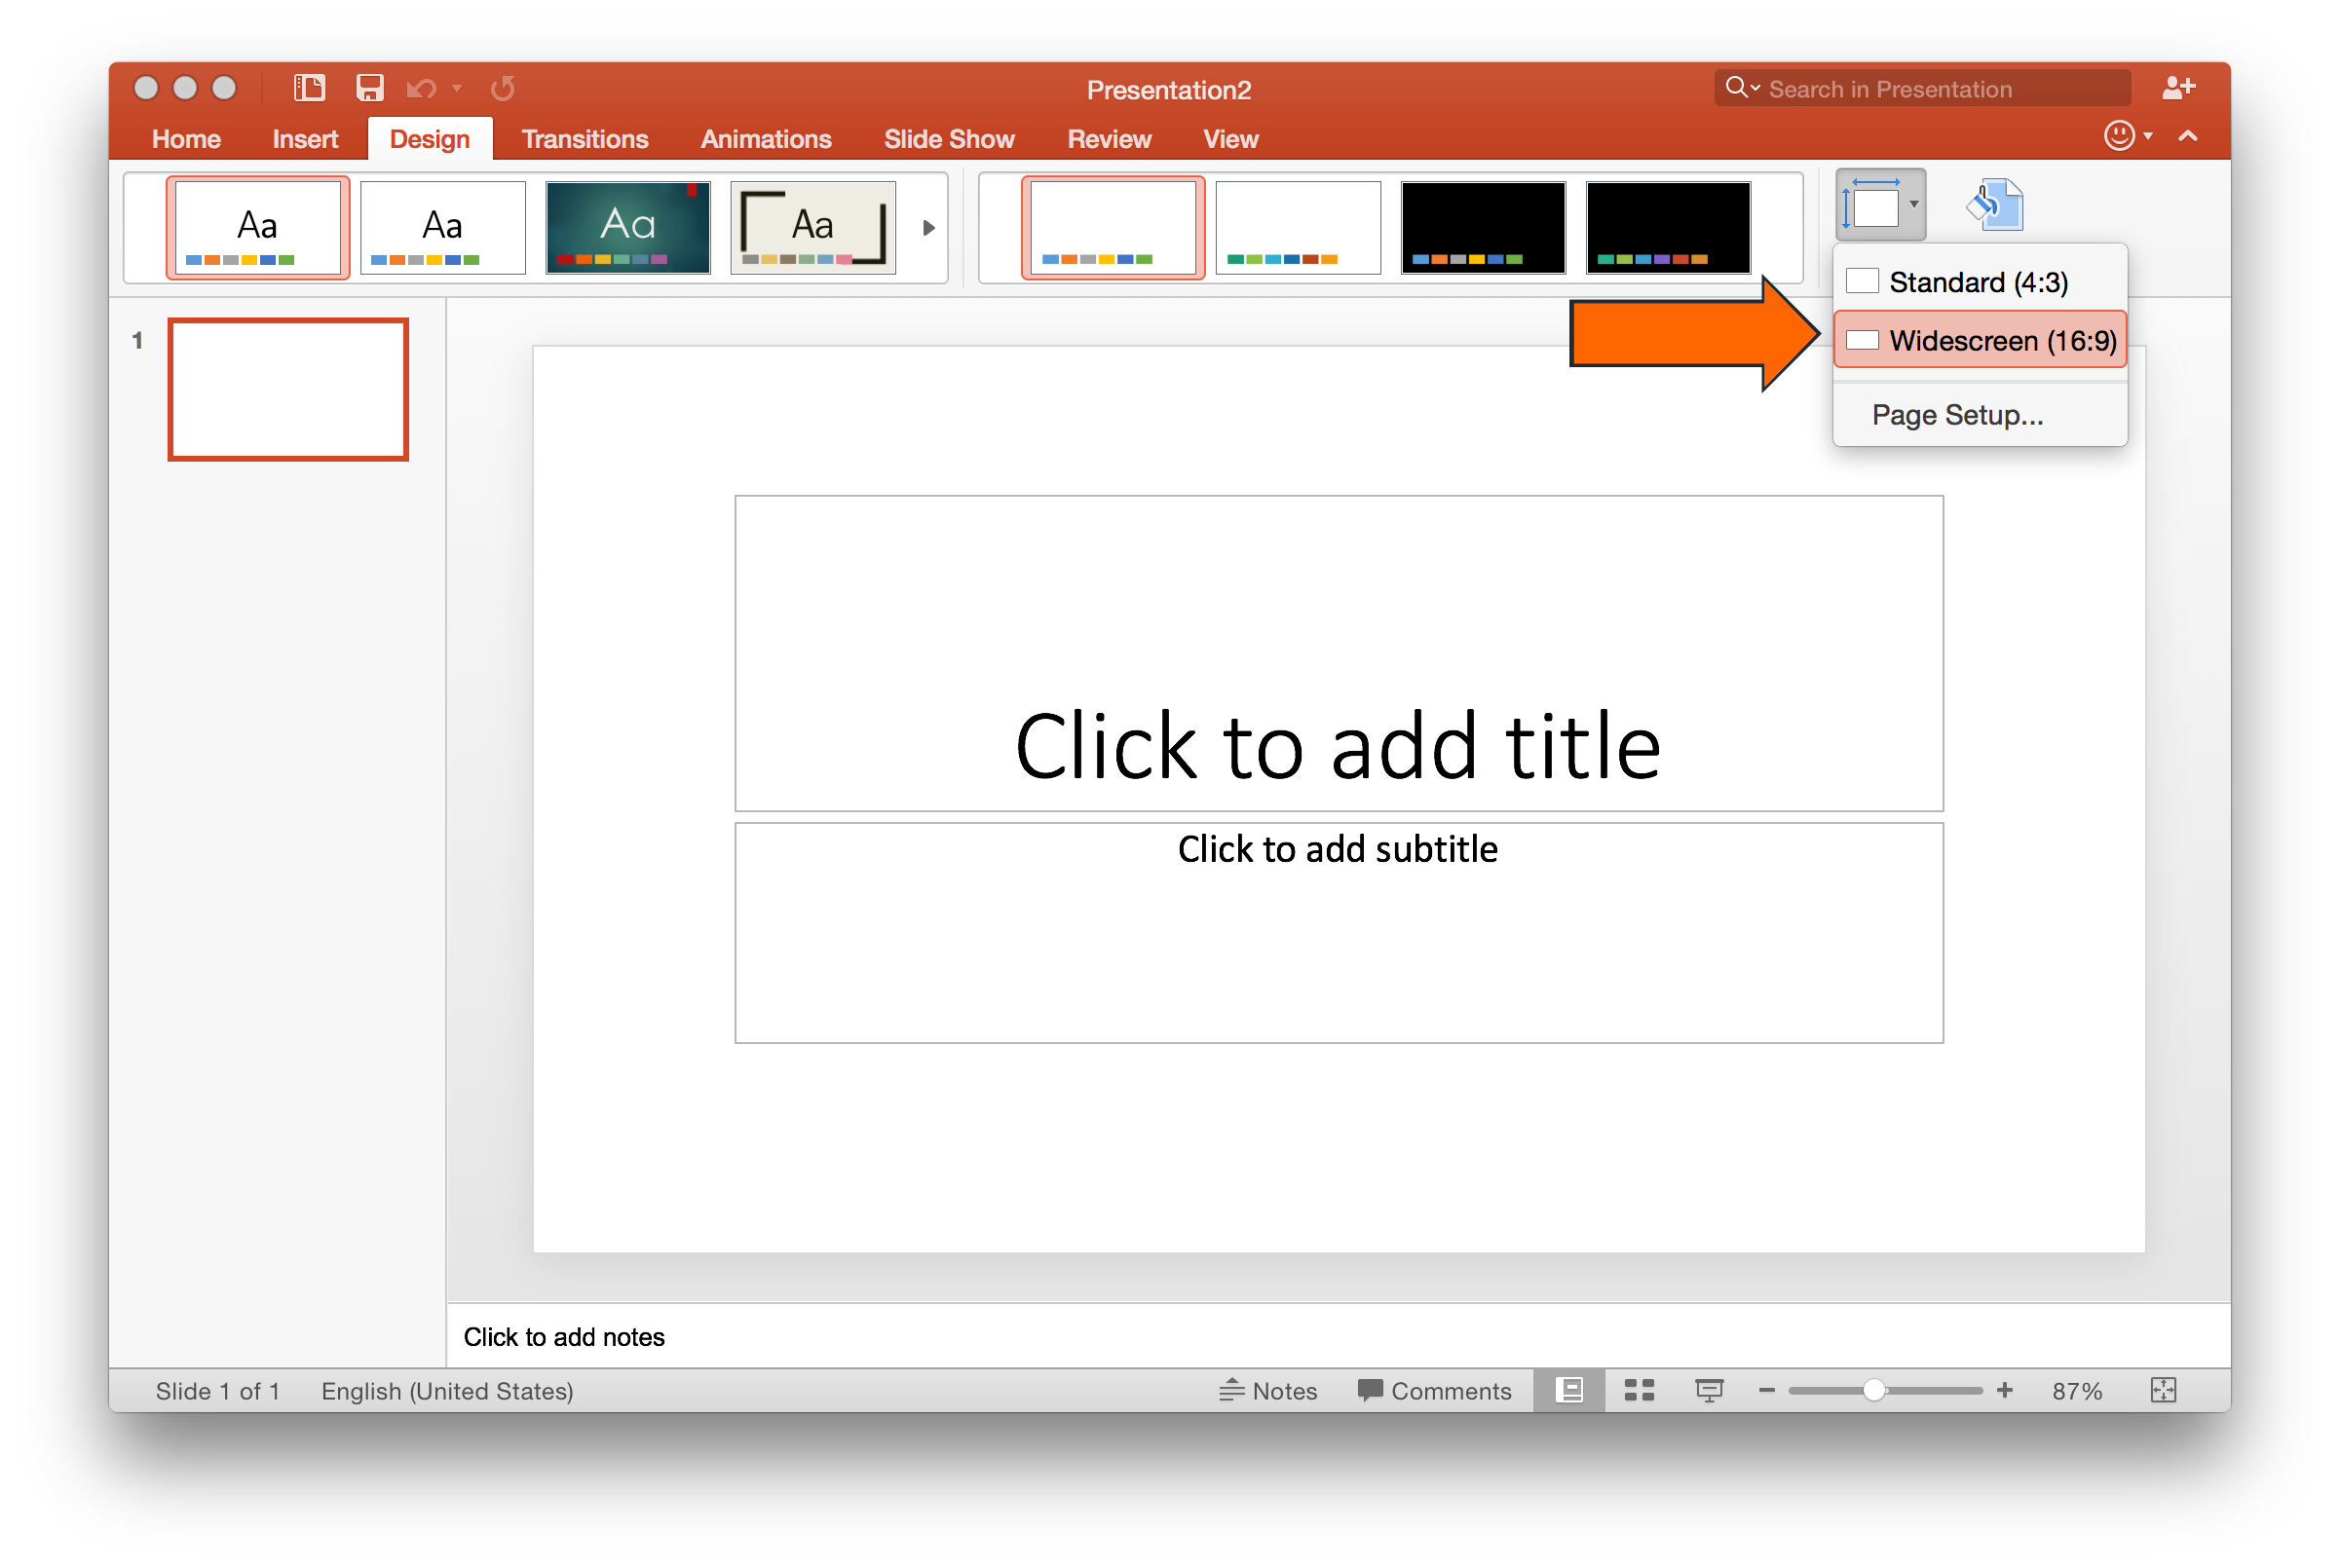The image size is (2340, 1568).
Task: Click the Redo icon
Action: [x=502, y=88]
